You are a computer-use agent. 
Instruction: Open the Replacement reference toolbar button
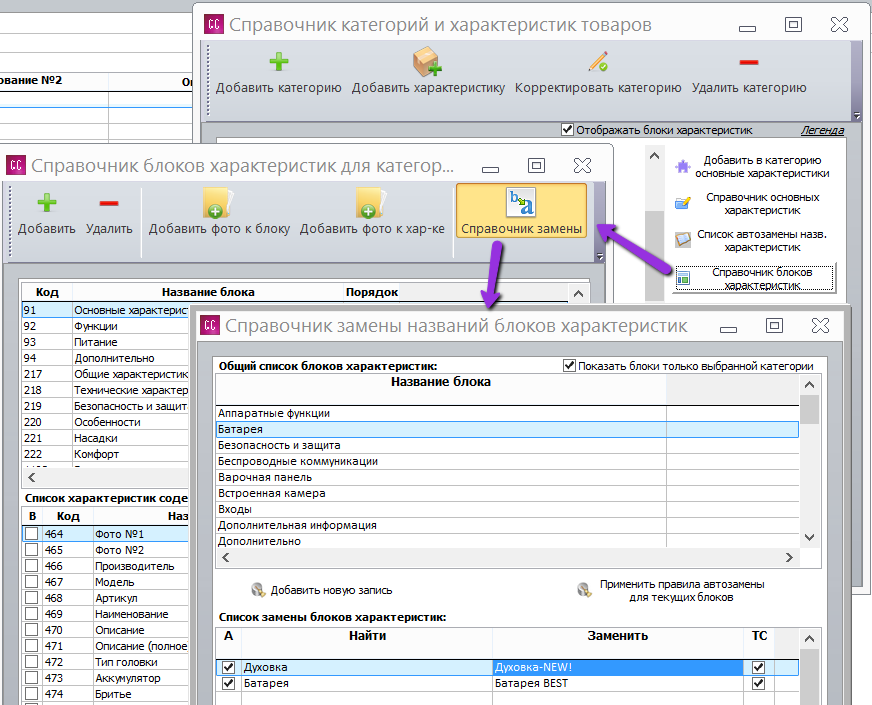[x=521, y=211]
